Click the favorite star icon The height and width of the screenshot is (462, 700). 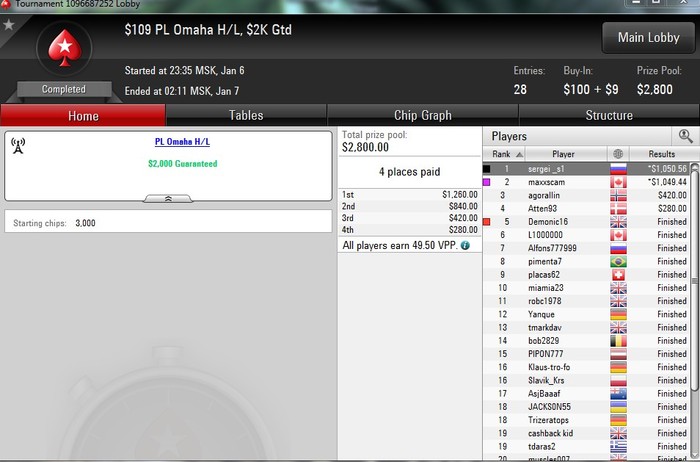tap(8, 25)
